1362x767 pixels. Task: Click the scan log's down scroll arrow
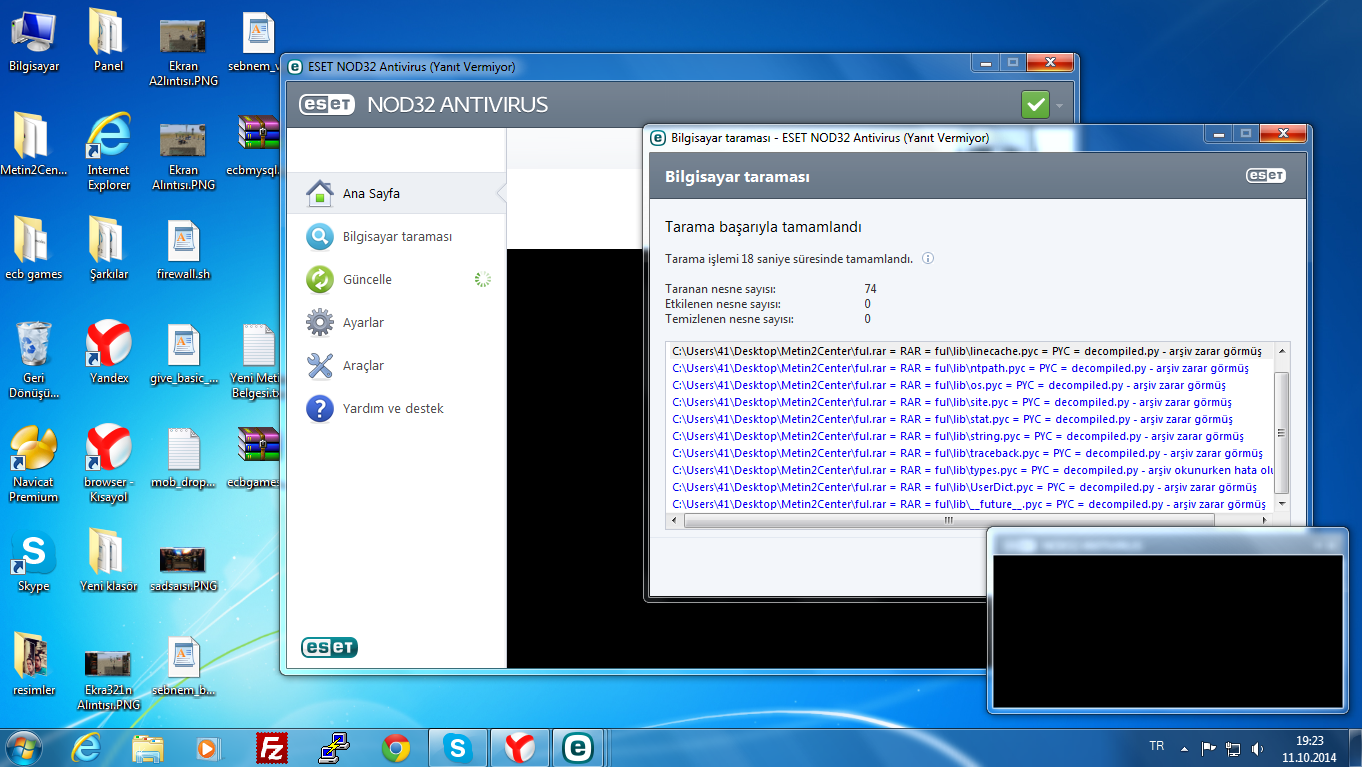1281,506
